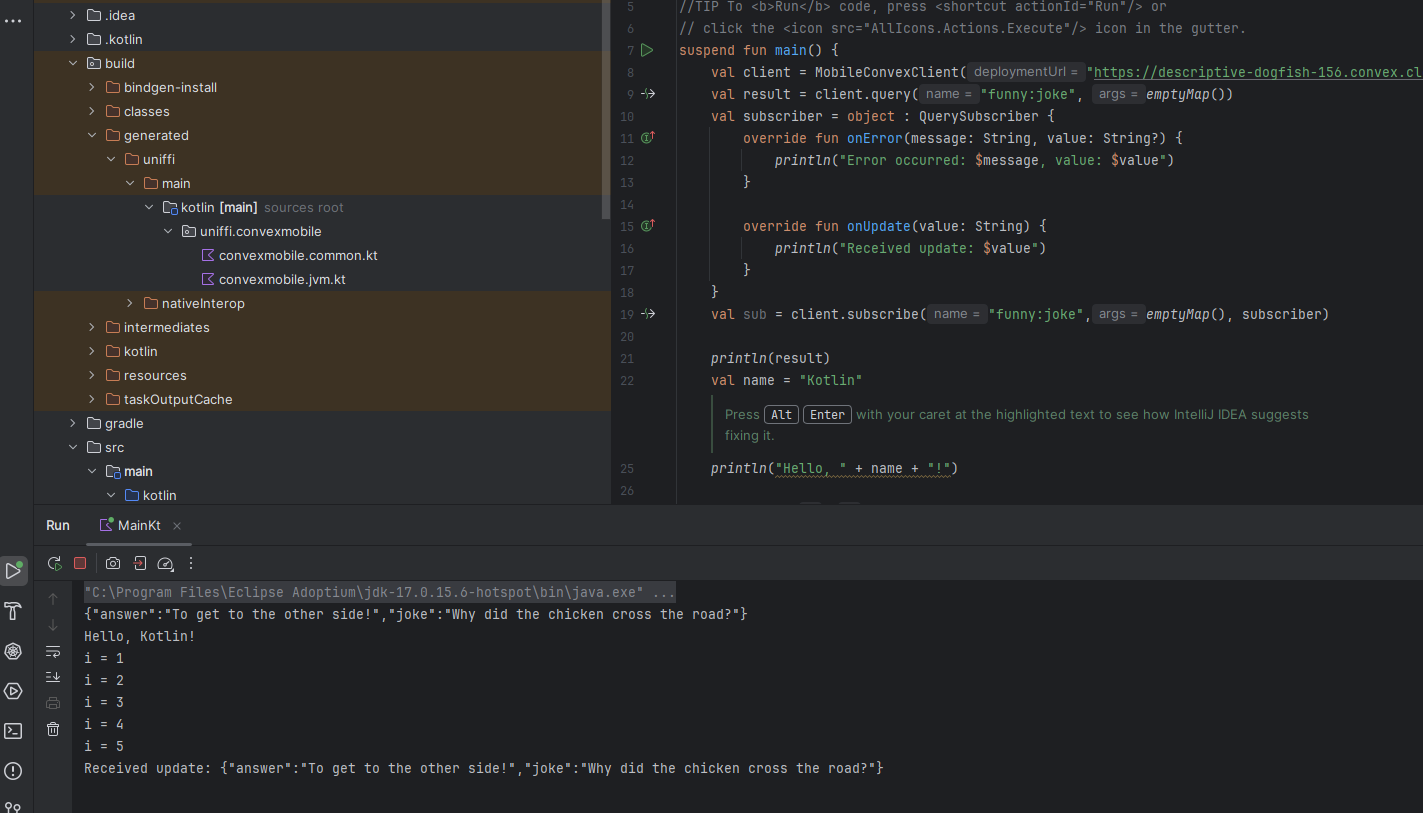Screen dimensions: 1423x813
Task: Expand the bindgen-install folder
Action: [91, 87]
